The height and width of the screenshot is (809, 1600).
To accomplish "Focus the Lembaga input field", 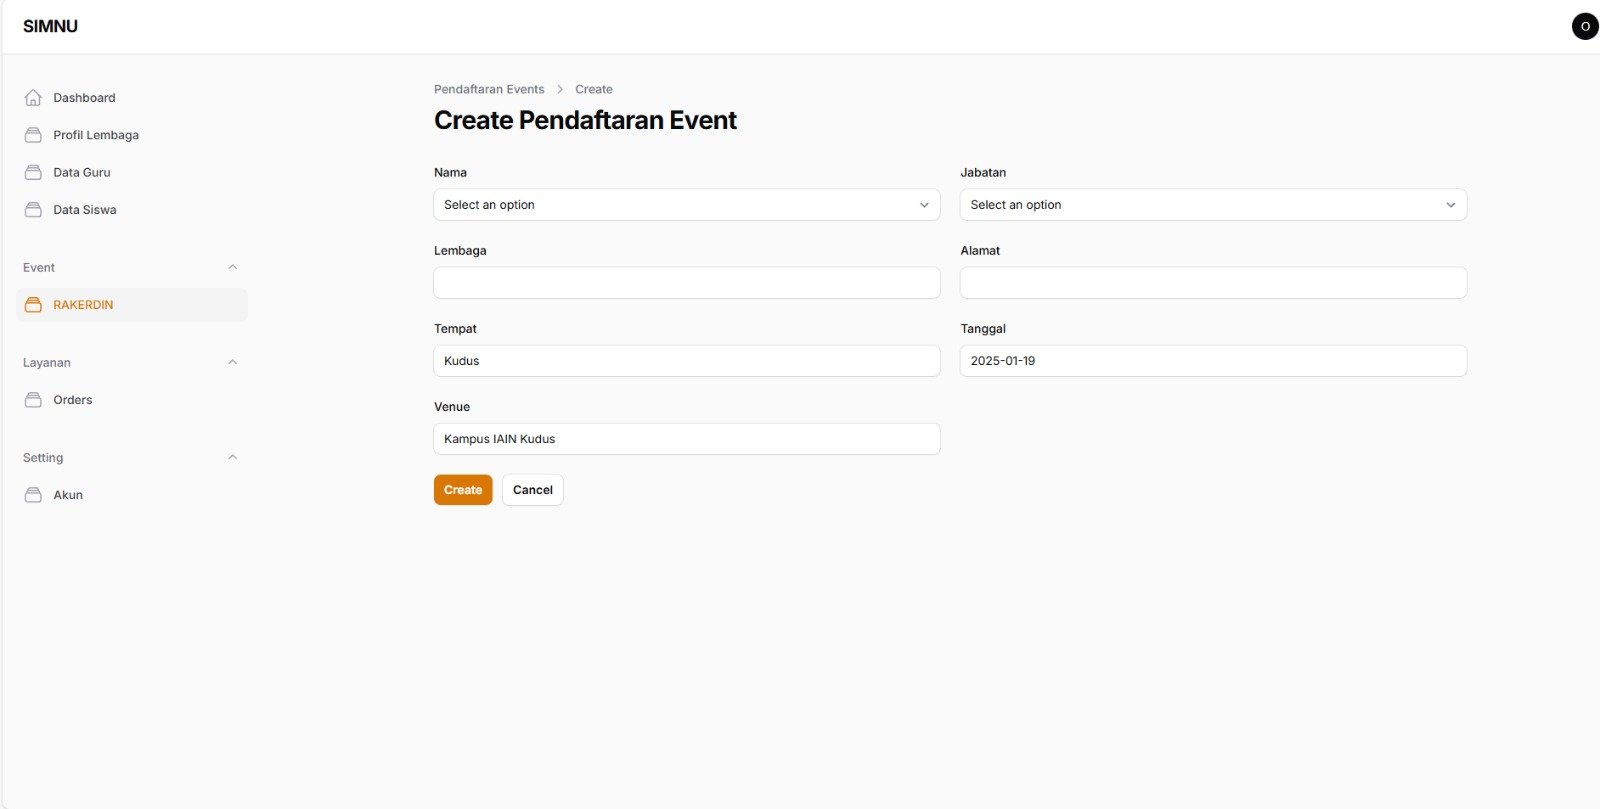I will pos(687,283).
